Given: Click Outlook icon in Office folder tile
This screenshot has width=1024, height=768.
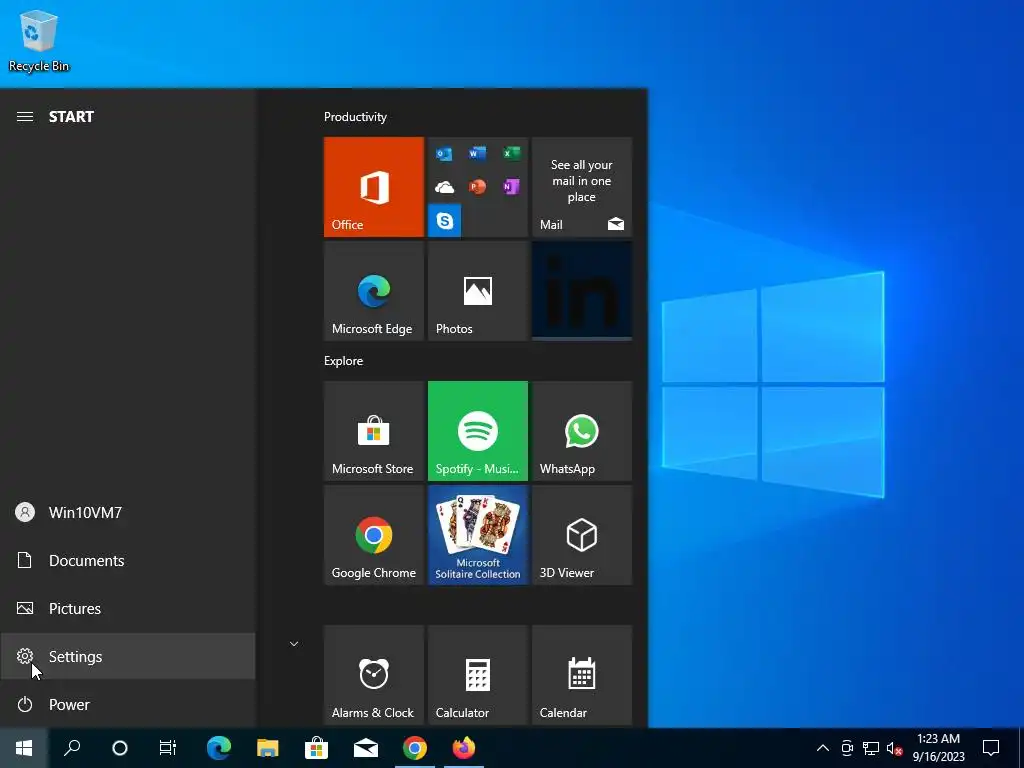Looking at the screenshot, I should click(x=445, y=154).
